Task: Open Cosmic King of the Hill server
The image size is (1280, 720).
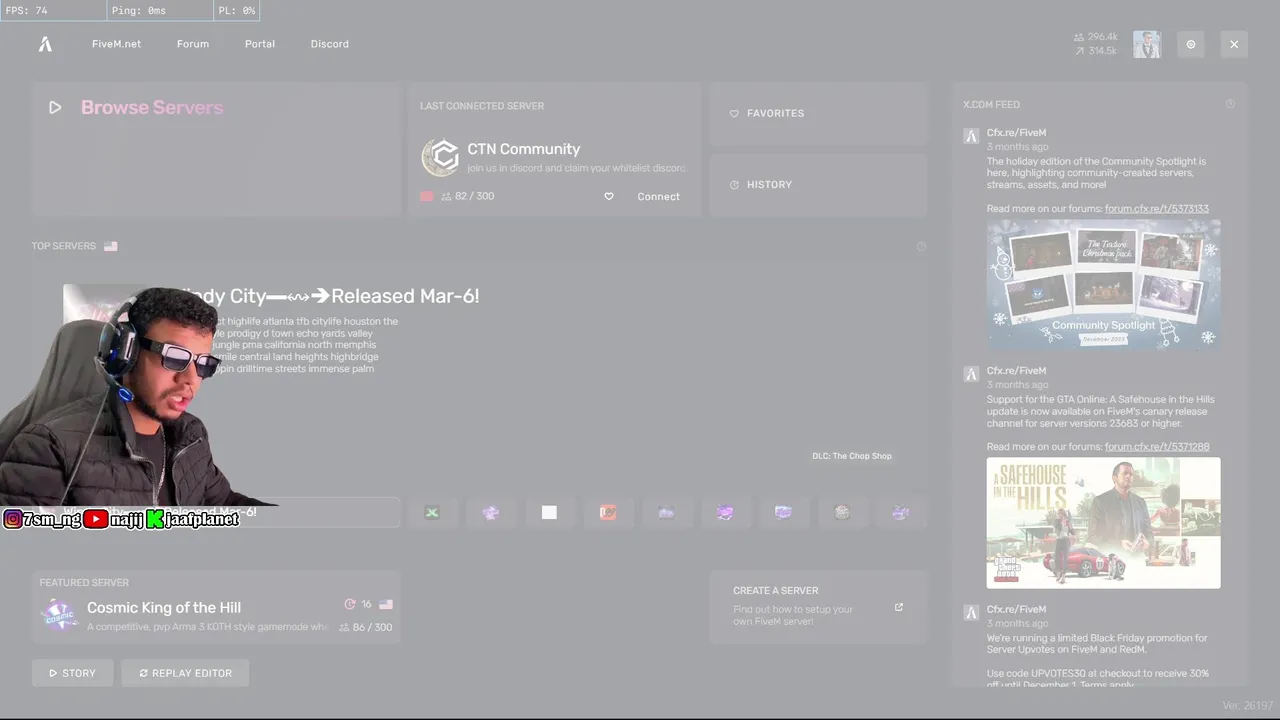Action: (216, 607)
